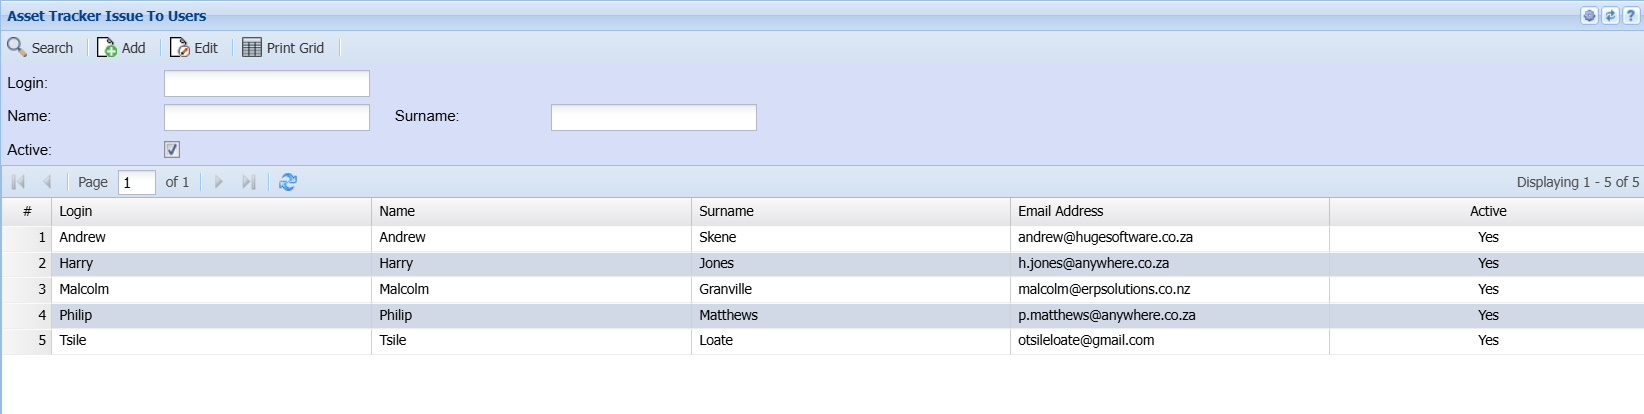1644x414 pixels.
Task: Uncheck the Active filter checkbox
Action: 172,150
